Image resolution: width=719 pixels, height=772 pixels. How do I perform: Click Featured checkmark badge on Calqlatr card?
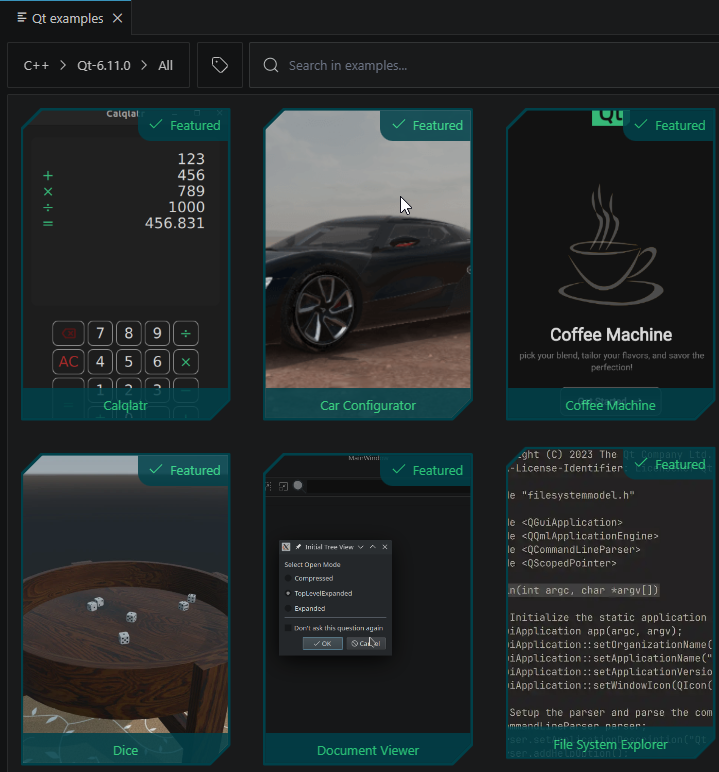point(184,125)
